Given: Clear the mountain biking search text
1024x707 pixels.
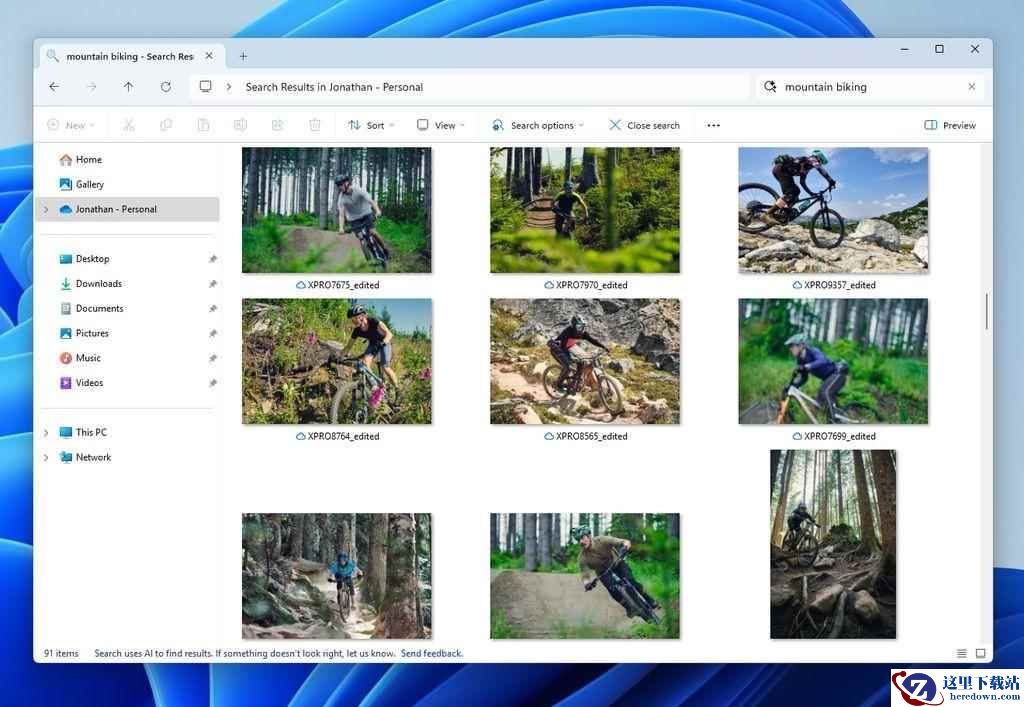Looking at the screenshot, I should 972,87.
